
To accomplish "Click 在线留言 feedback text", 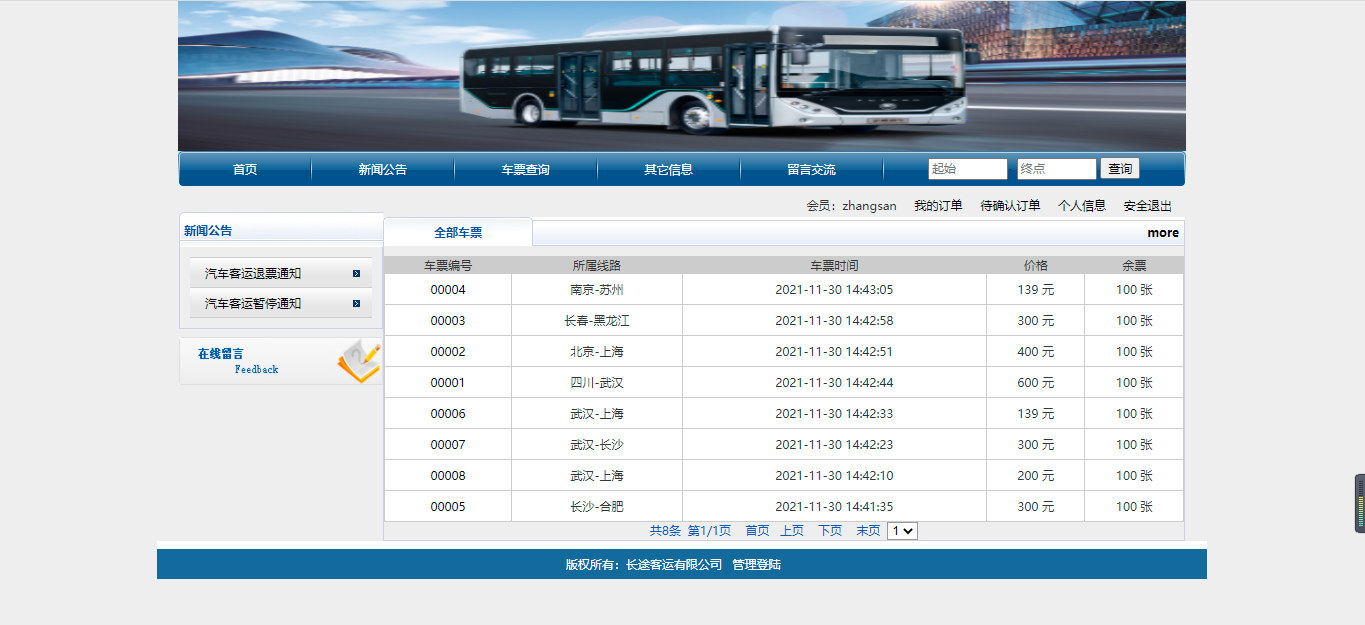I will [220, 353].
